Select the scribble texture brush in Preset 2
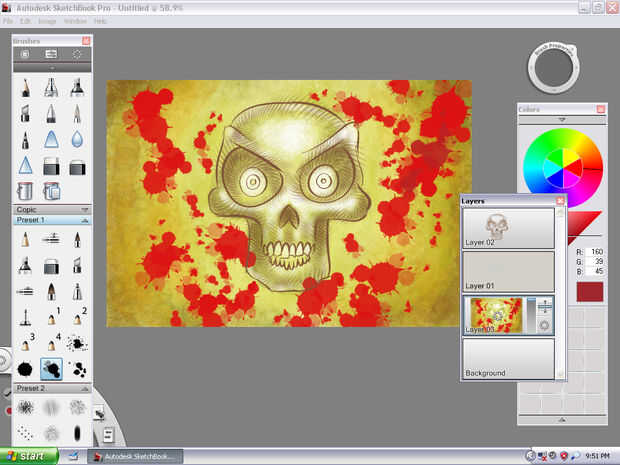620x465 pixels. click(25, 407)
